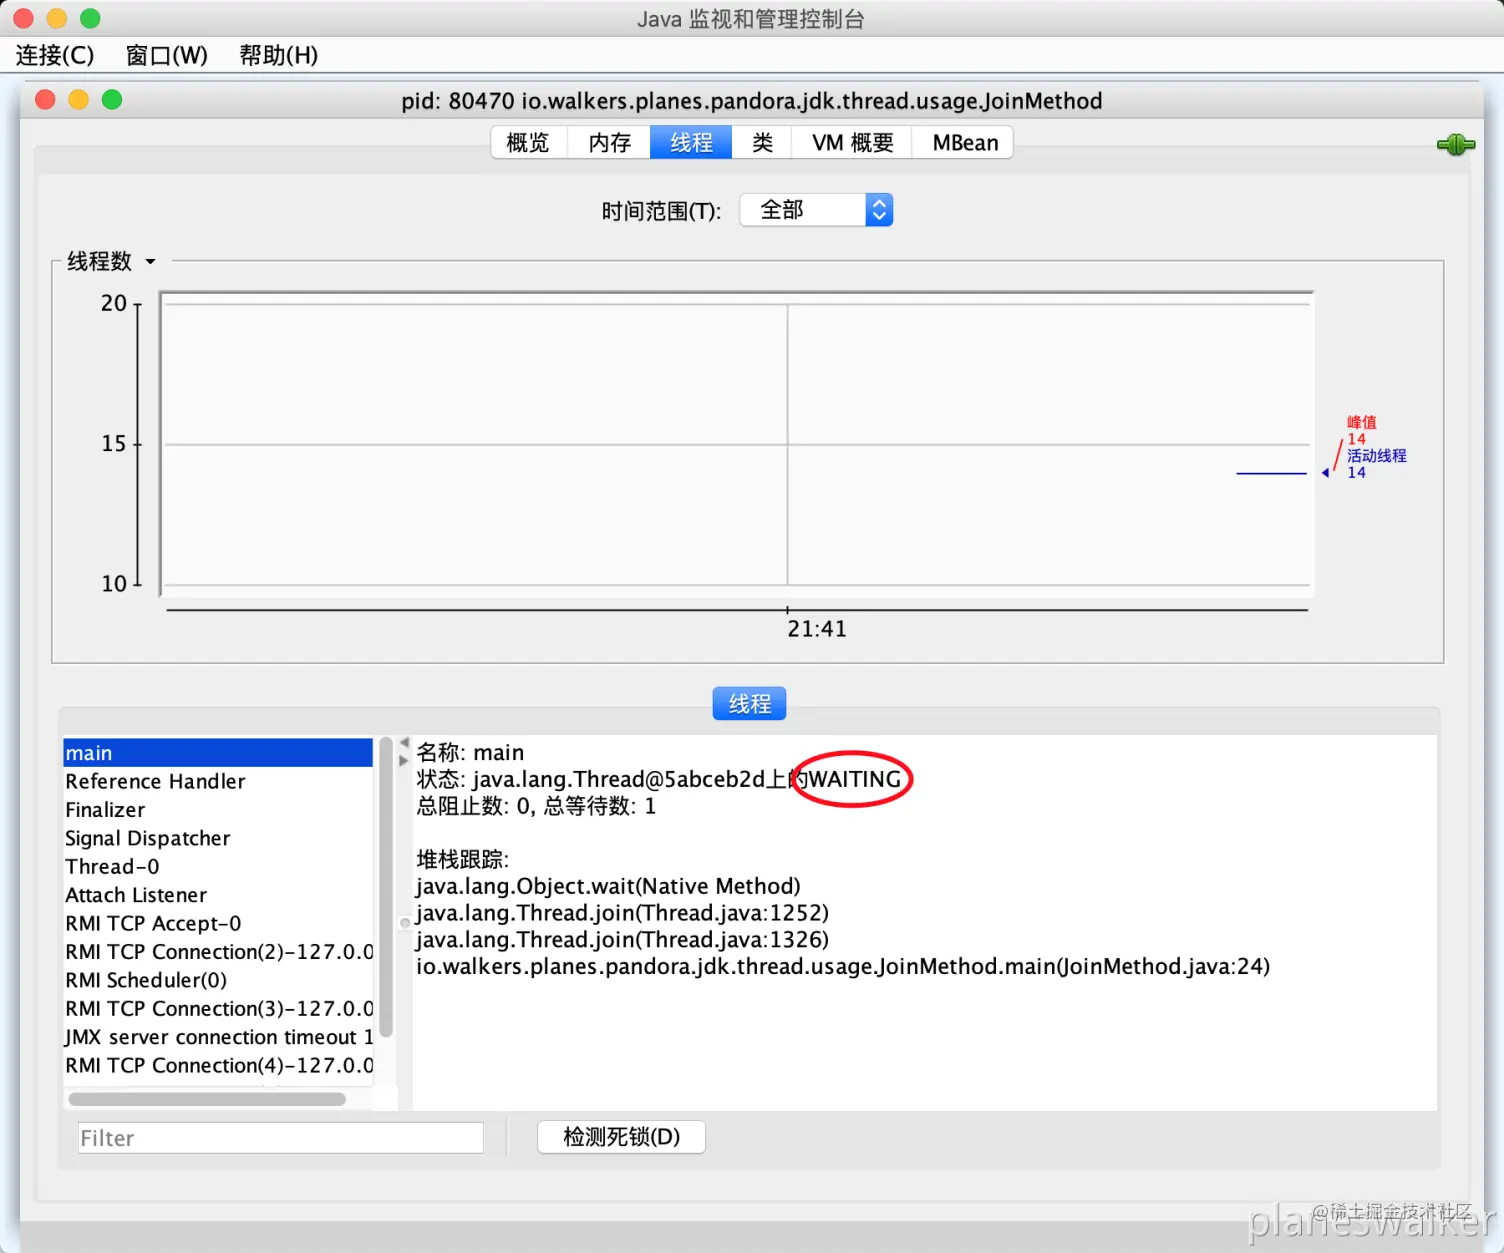Click the 检测死锁(D) button
The image size is (1504, 1253).
pyautogui.click(x=621, y=1137)
